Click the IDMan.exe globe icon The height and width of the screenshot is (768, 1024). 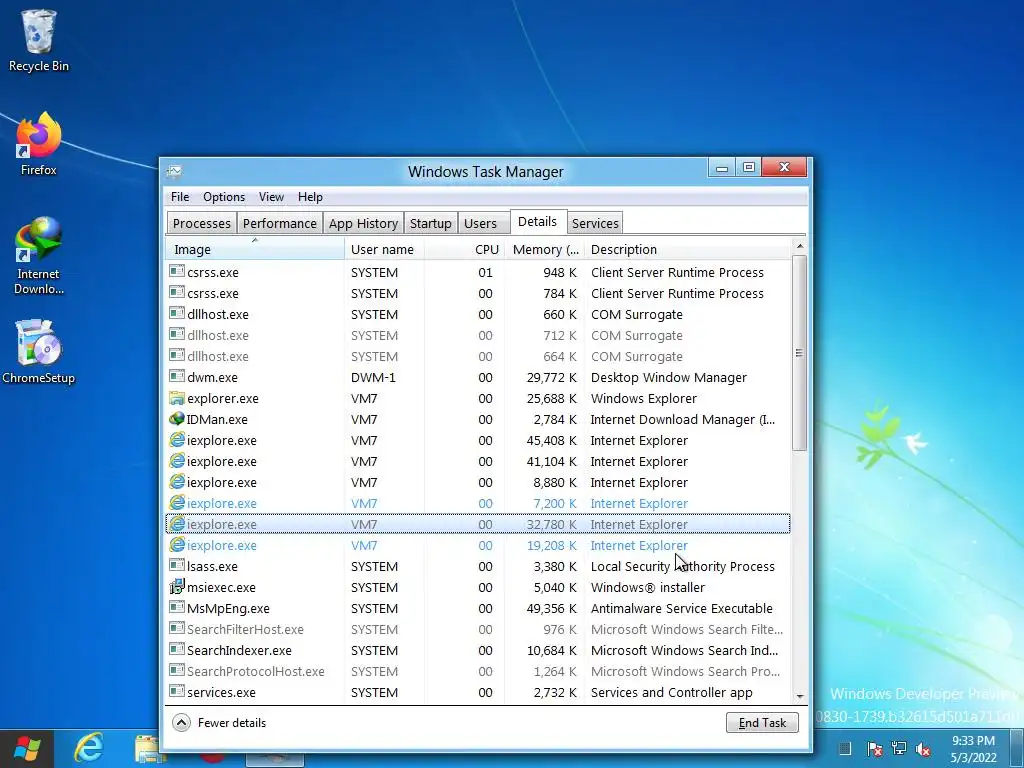(x=176, y=419)
